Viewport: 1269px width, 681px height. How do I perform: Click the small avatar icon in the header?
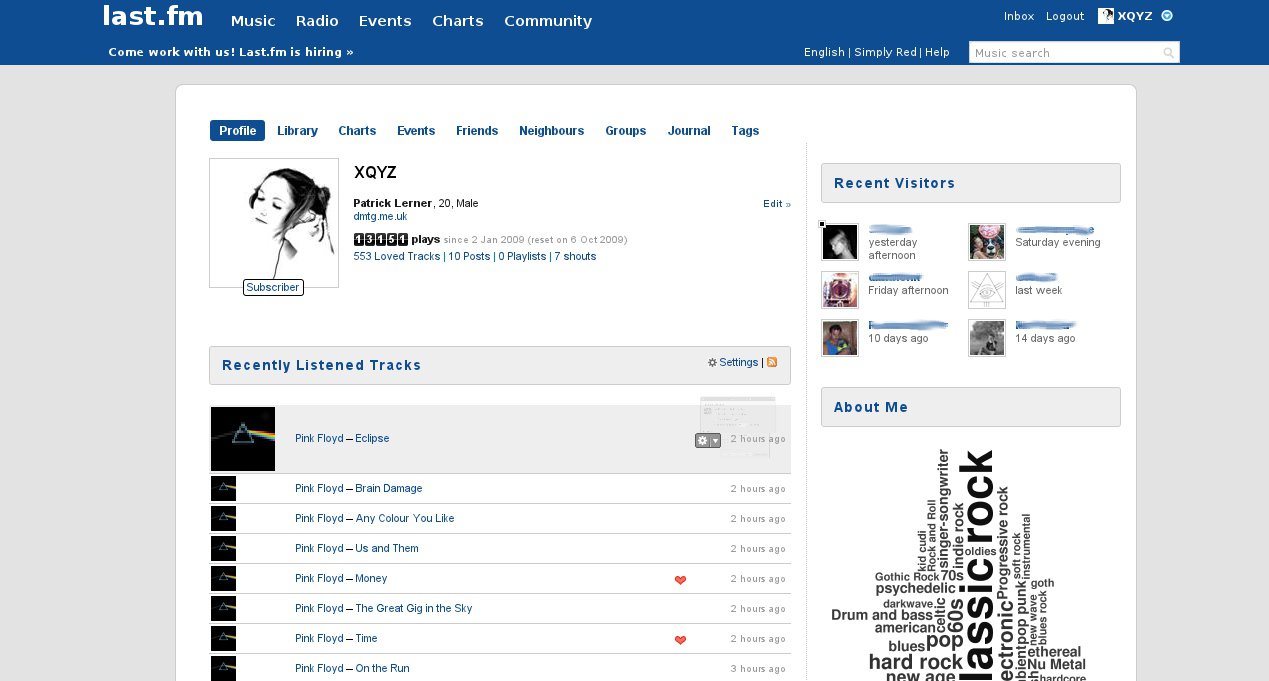tap(1106, 16)
